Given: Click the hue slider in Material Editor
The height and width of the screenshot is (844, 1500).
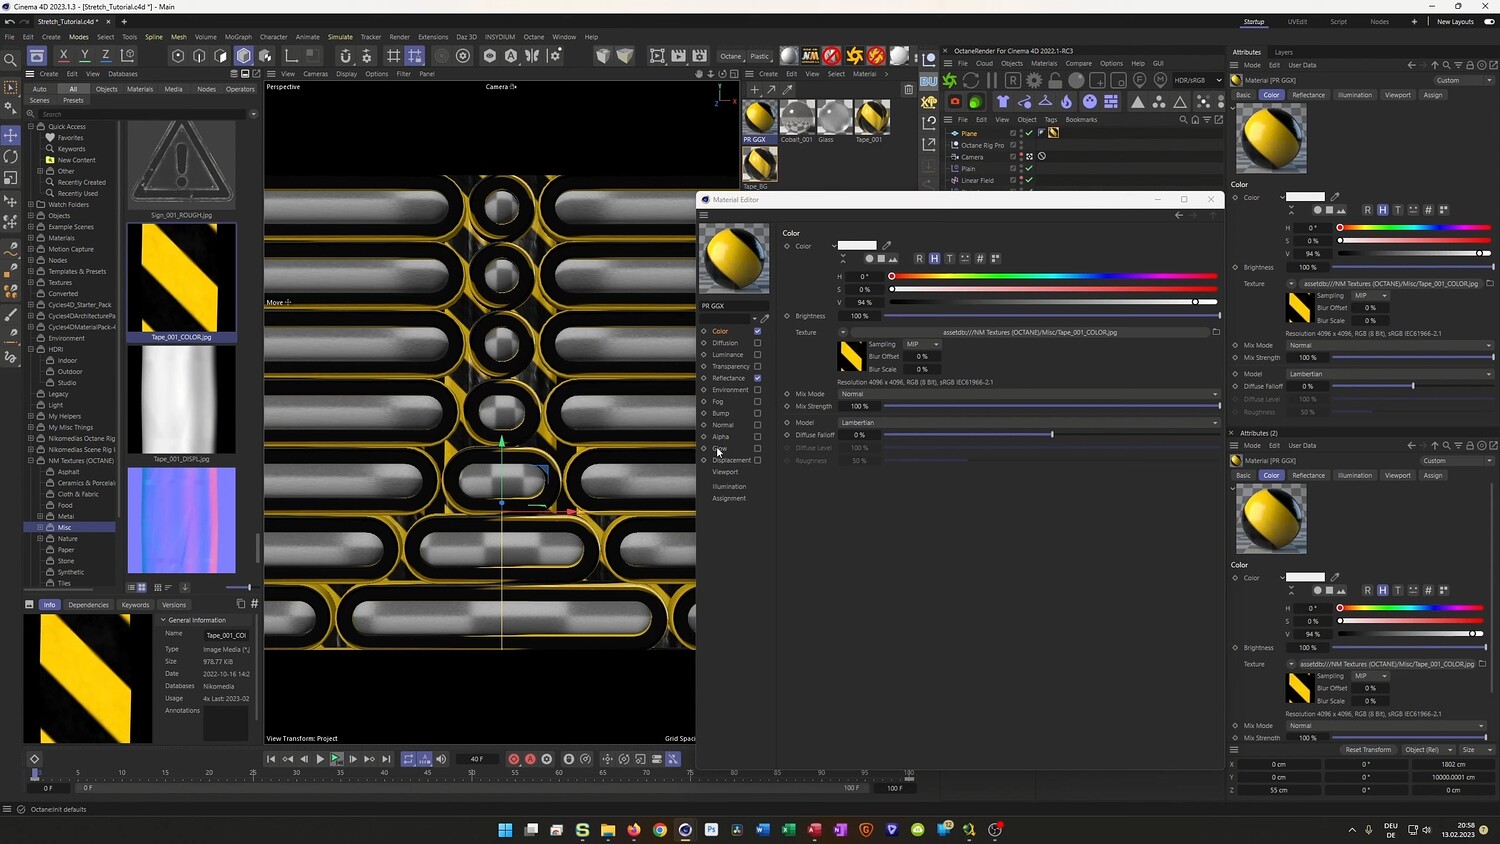Looking at the screenshot, I should 1053,276.
